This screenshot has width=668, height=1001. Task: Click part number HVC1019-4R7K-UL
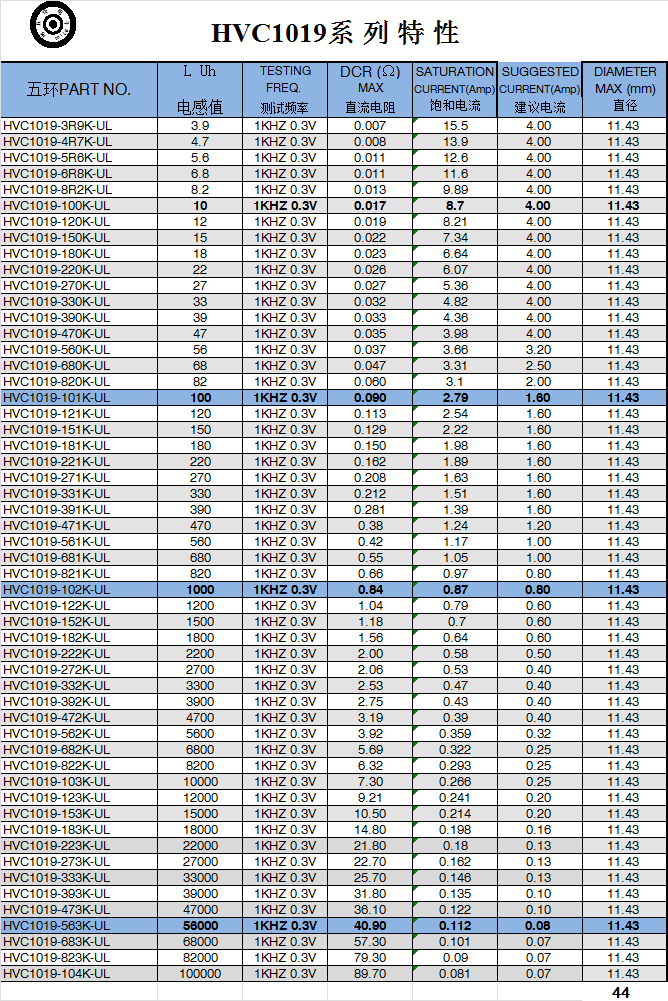57,142
